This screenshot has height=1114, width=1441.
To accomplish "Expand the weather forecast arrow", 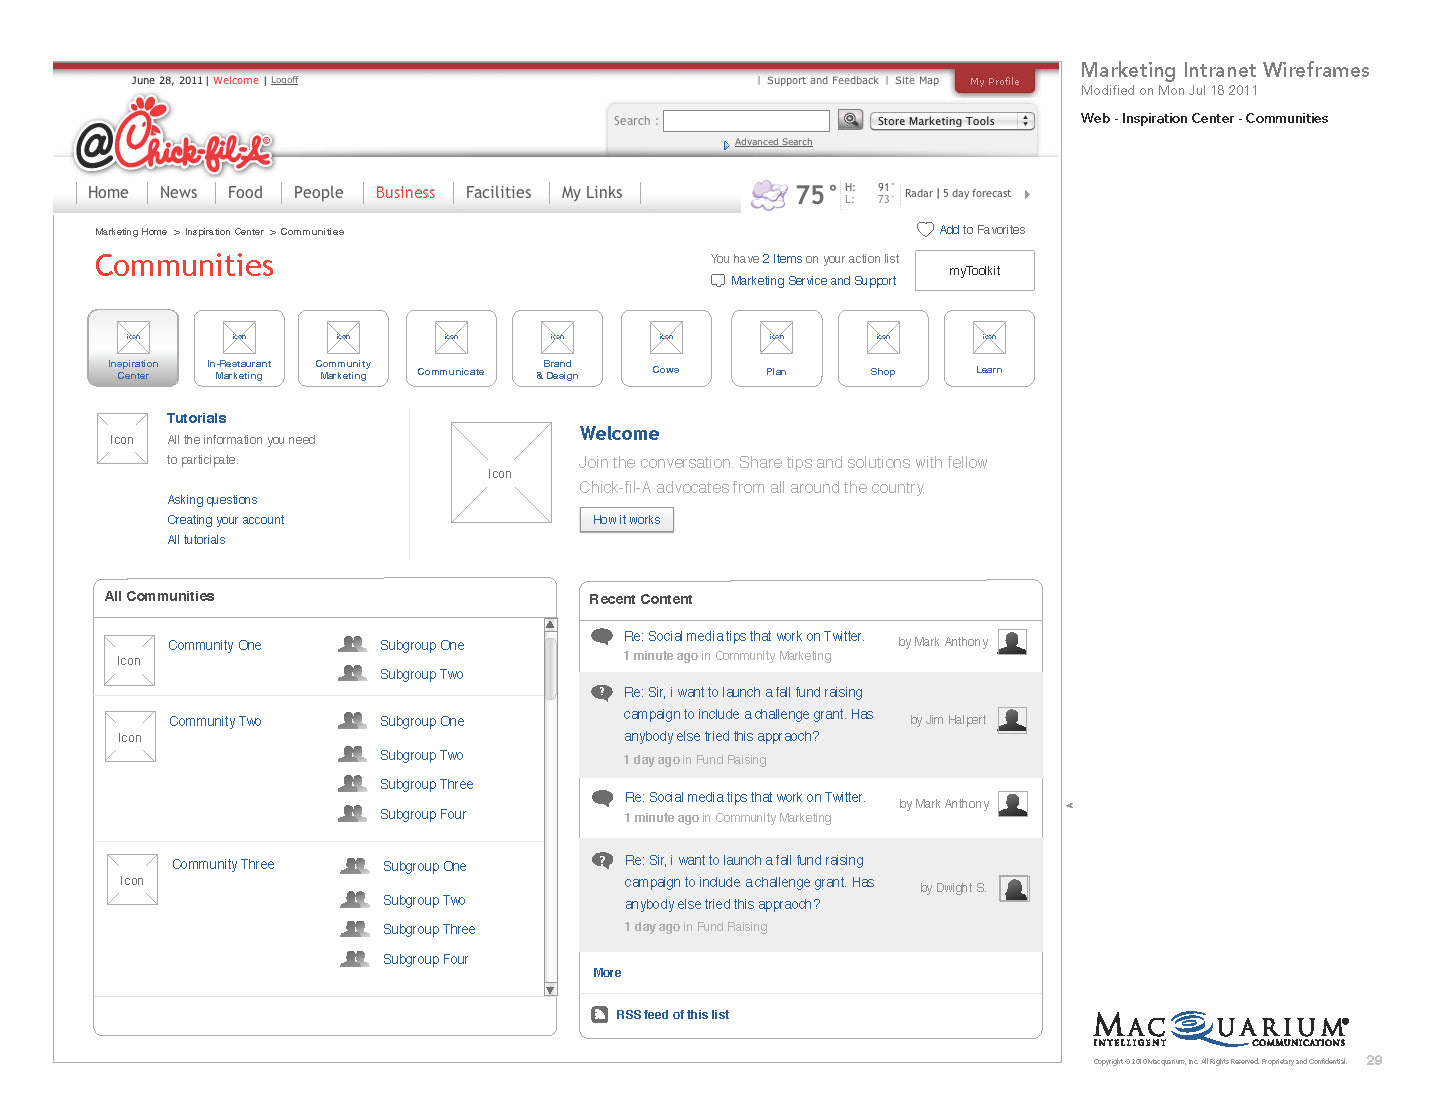I will pos(1027,194).
